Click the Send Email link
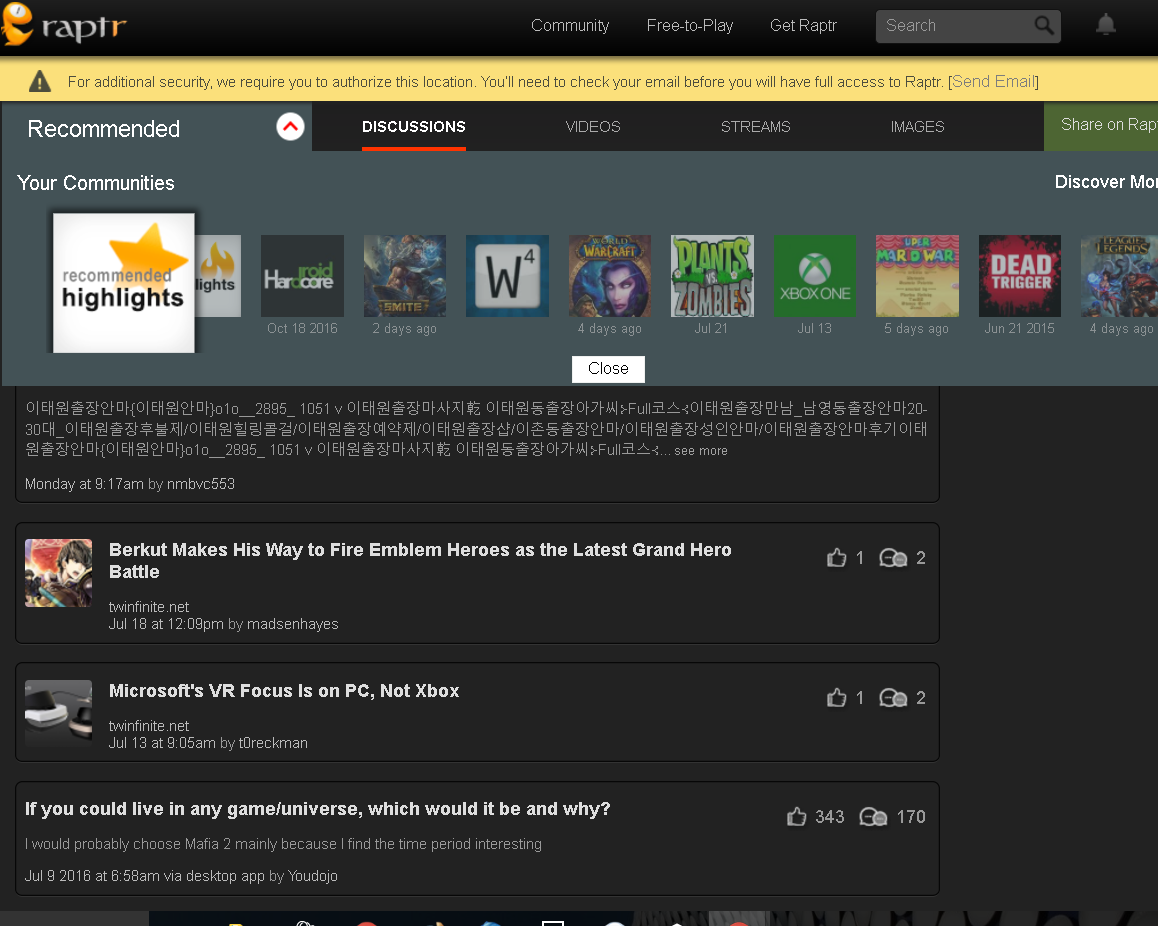The width and height of the screenshot is (1158, 926). [x=993, y=82]
